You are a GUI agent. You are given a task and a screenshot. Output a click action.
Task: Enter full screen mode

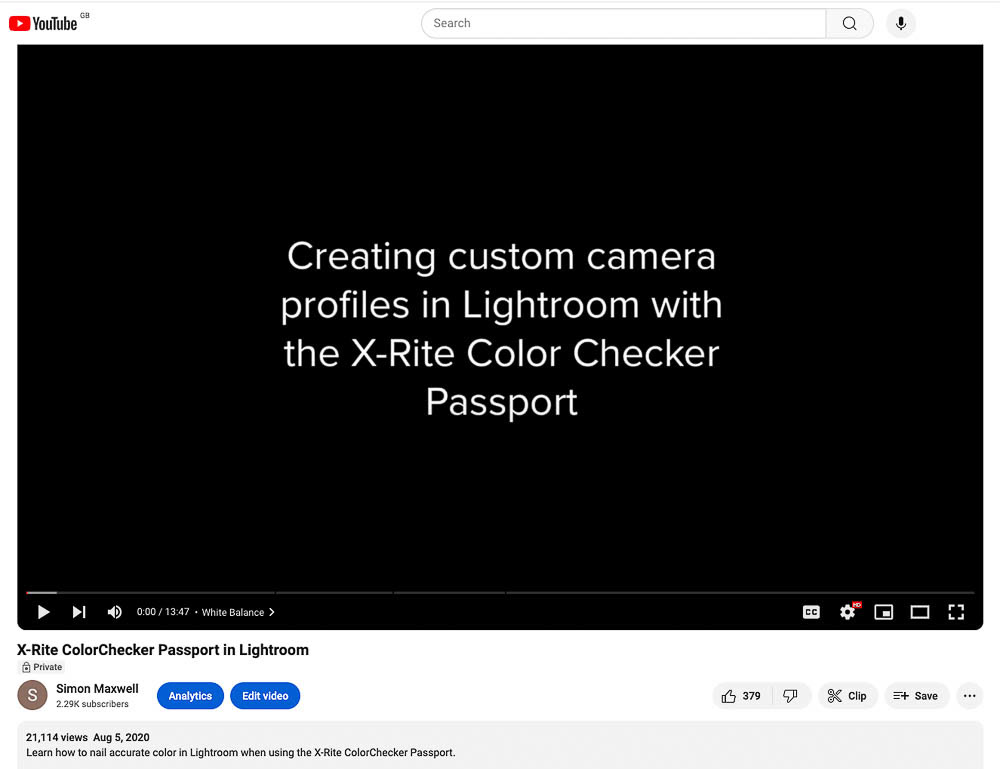click(956, 612)
